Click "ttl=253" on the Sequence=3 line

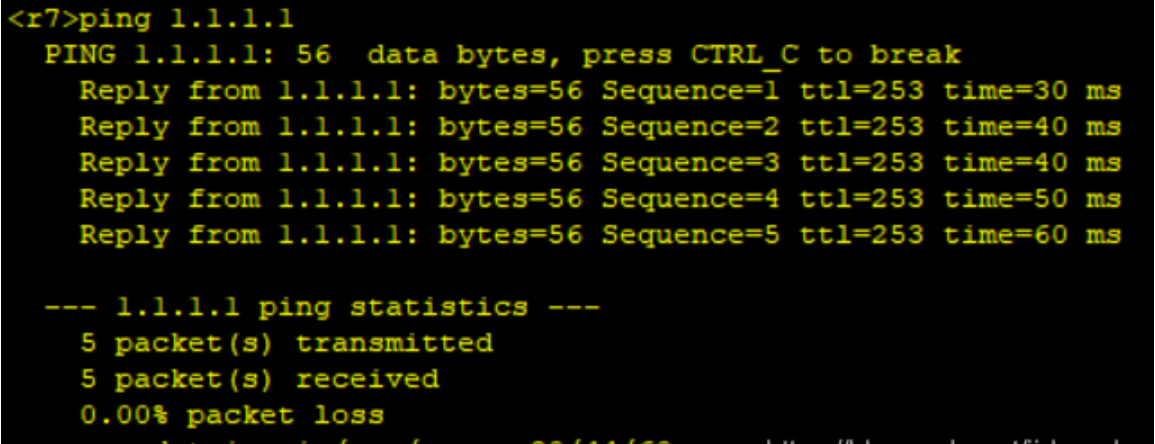[x=862, y=163]
